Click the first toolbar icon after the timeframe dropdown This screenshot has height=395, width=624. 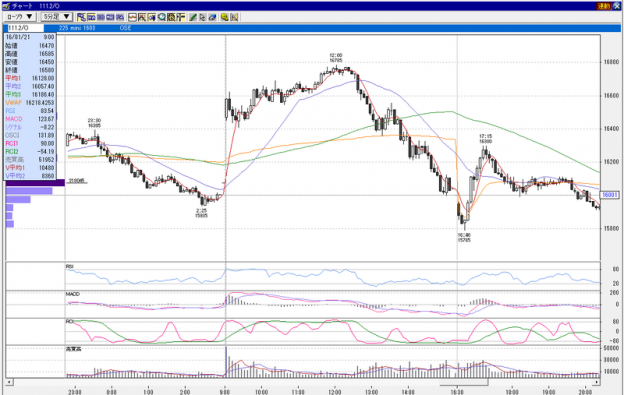[82, 17]
